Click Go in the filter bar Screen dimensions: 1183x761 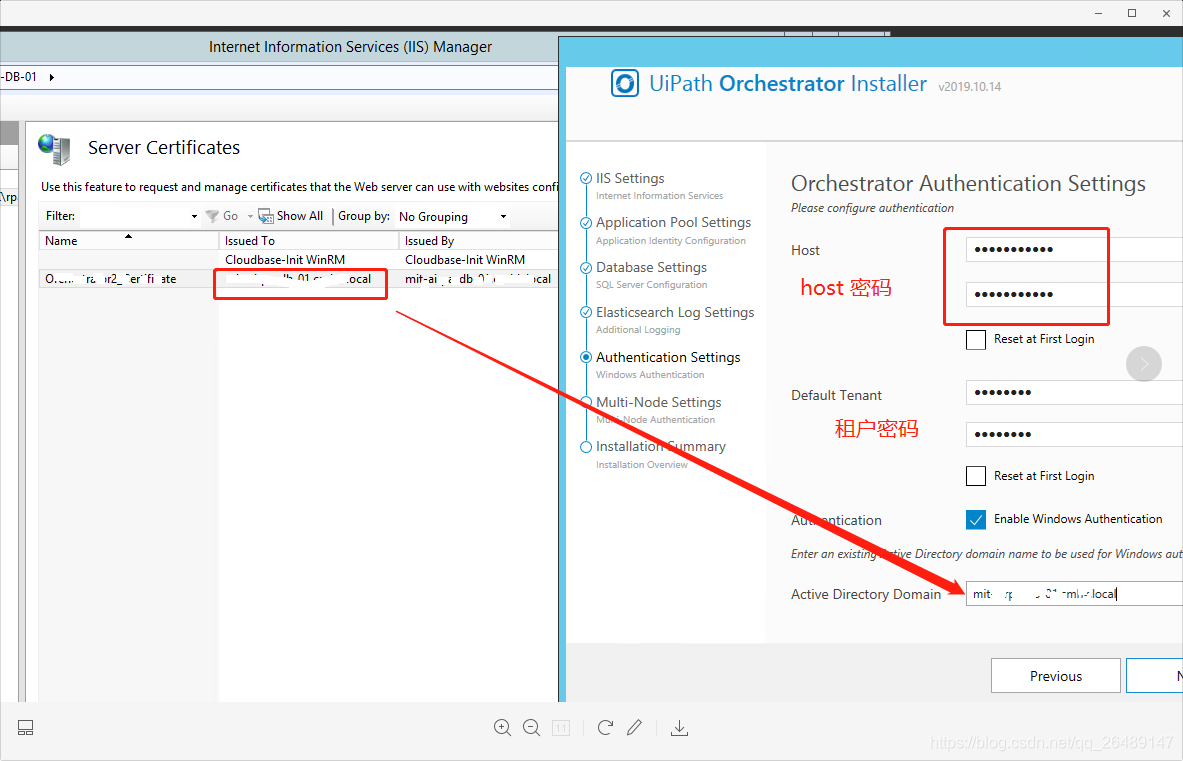pos(230,216)
